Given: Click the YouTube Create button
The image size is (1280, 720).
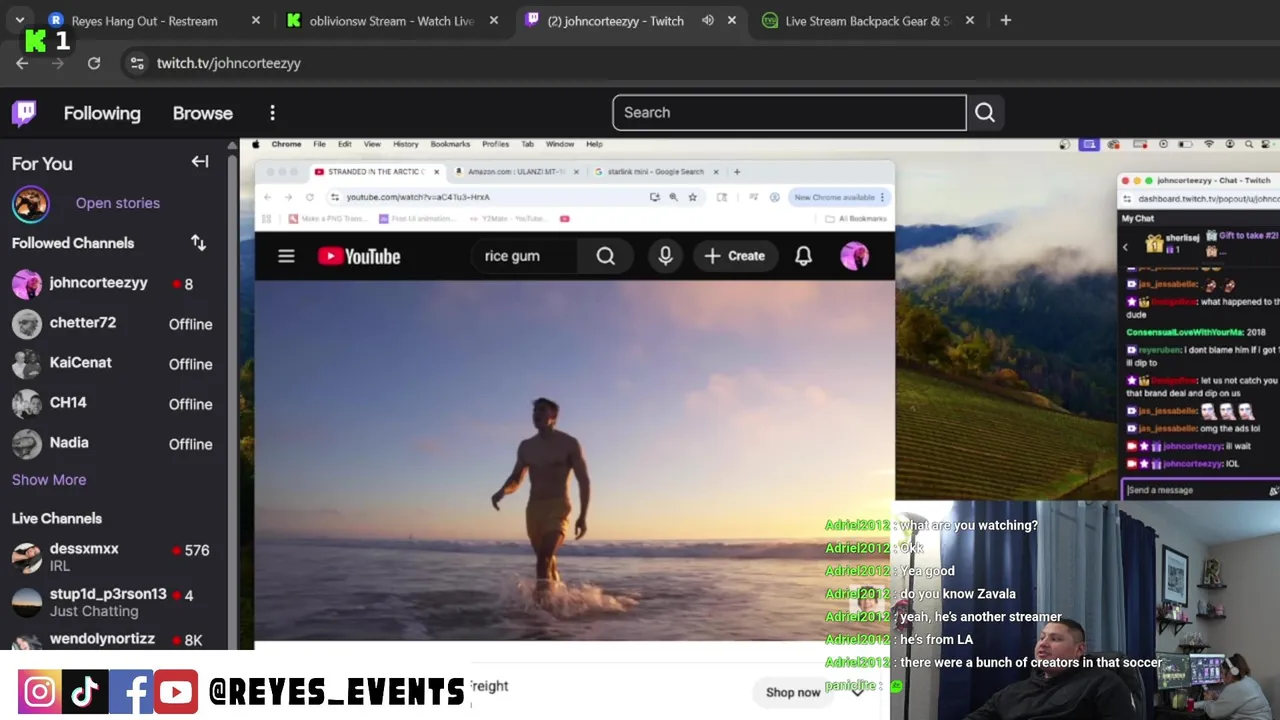Looking at the screenshot, I should coord(734,256).
